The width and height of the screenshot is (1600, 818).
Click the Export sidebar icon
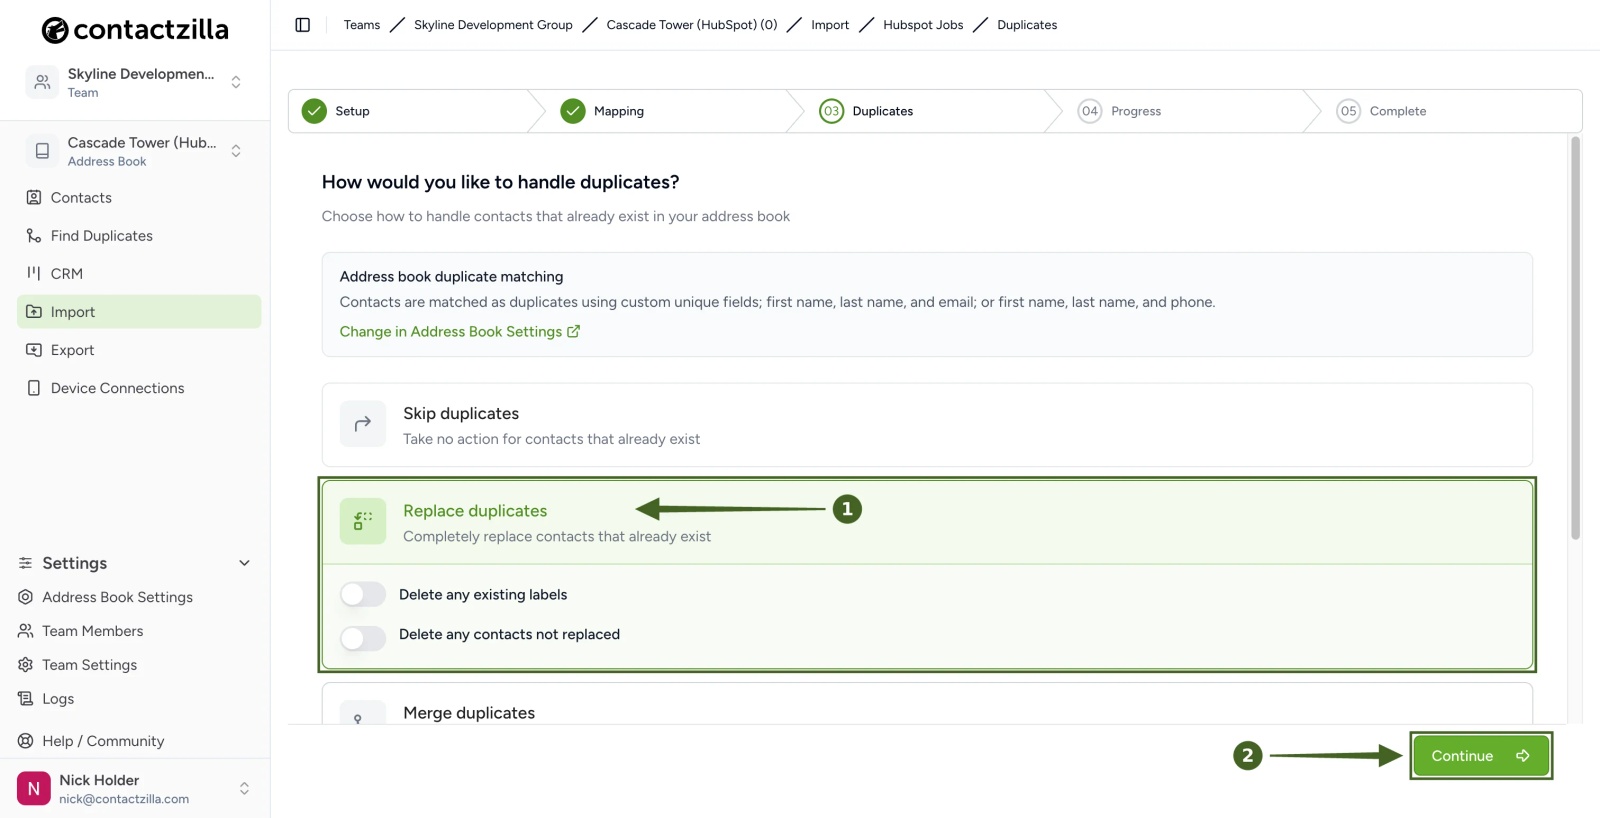point(34,350)
